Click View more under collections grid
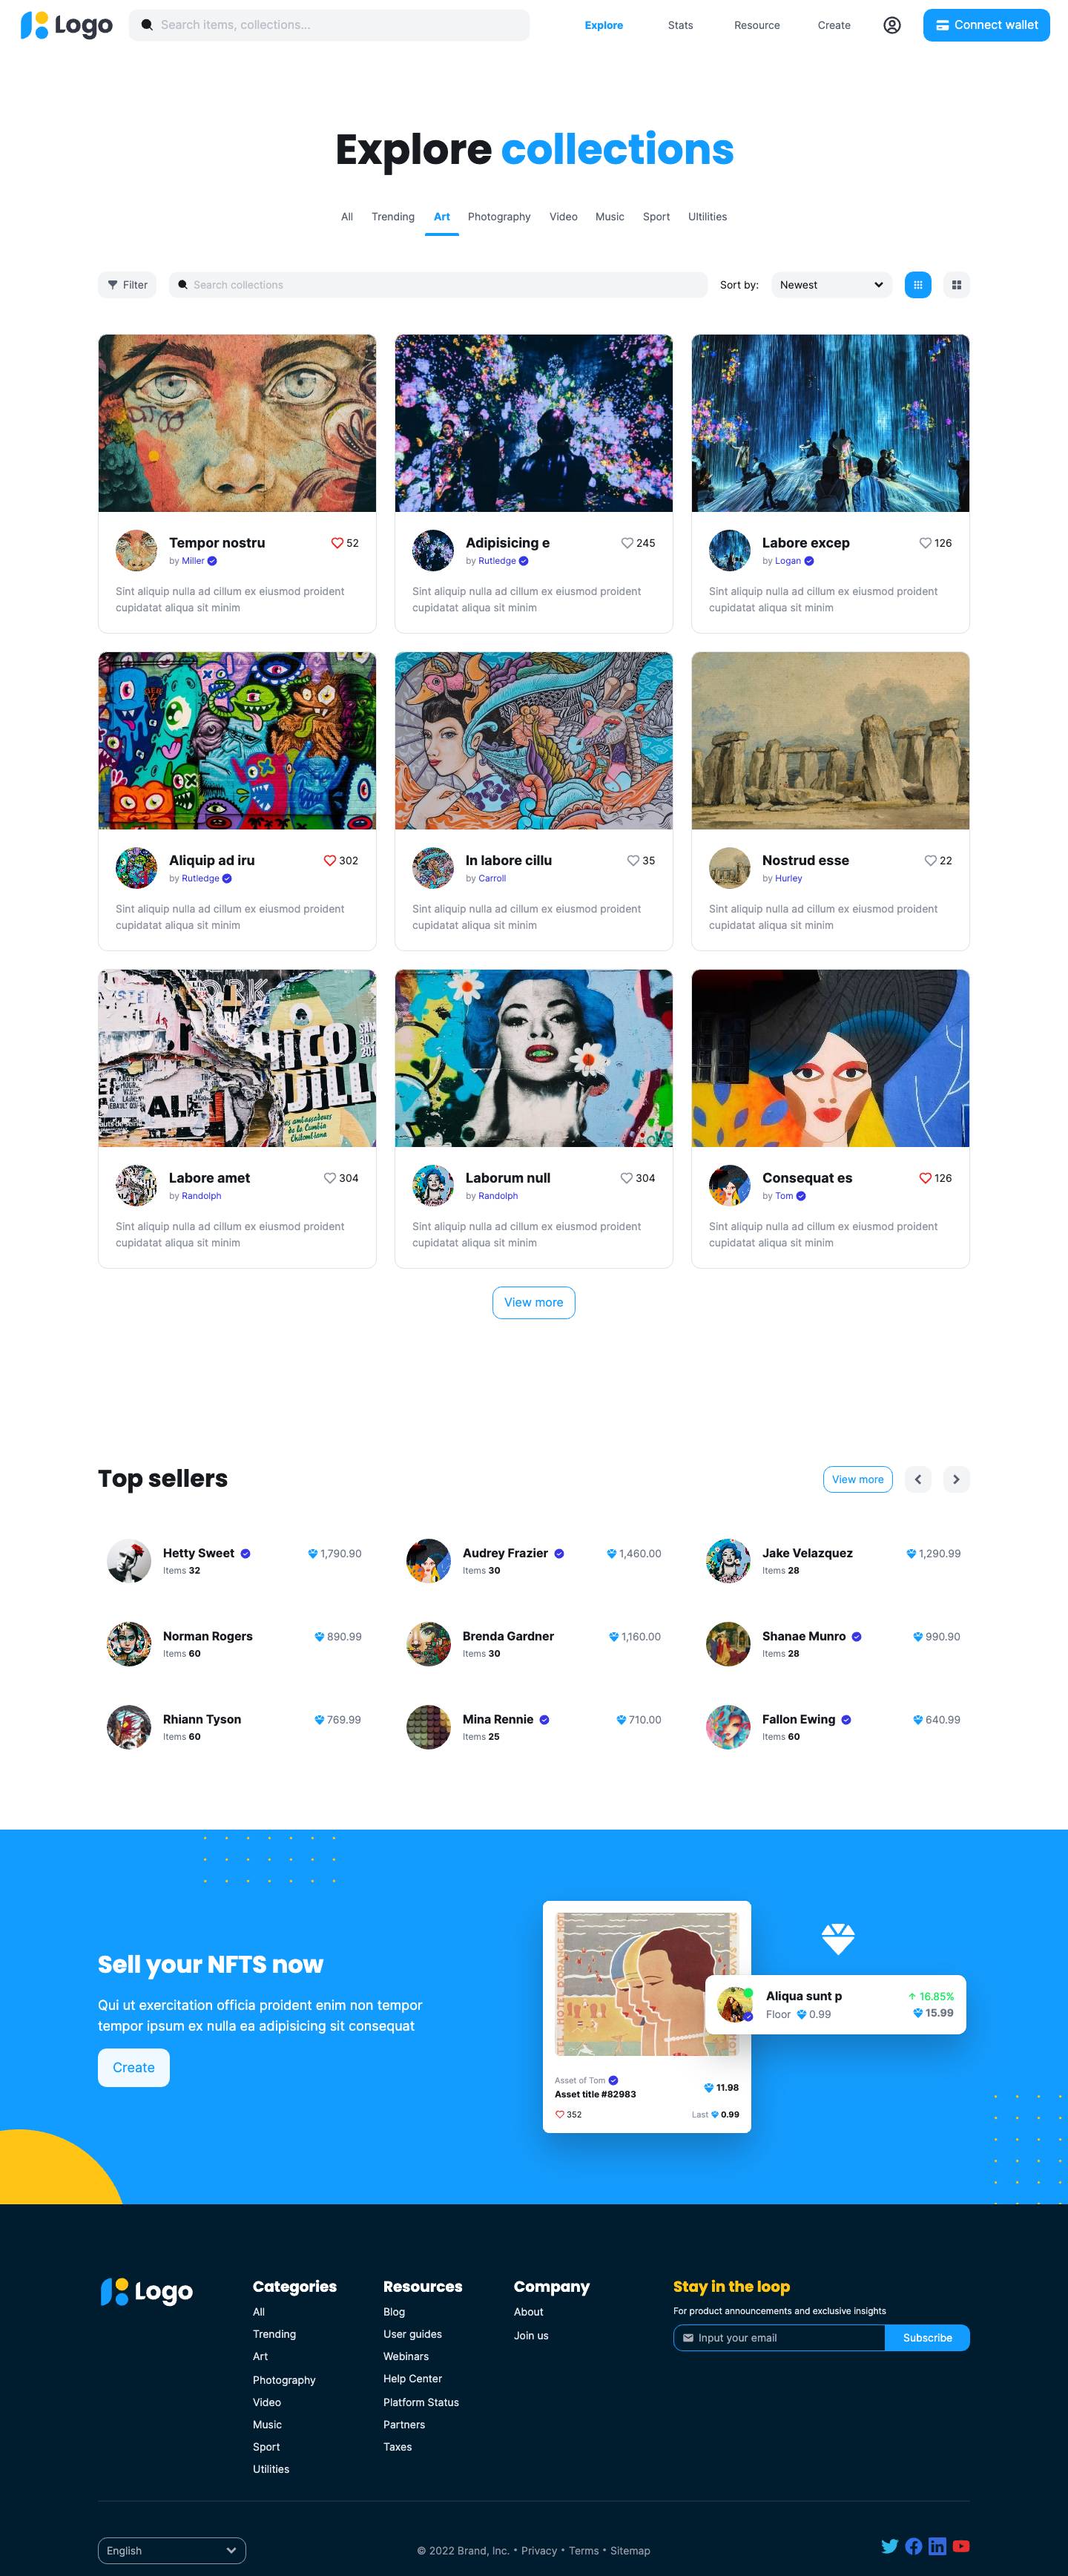This screenshot has width=1068, height=2576. [533, 1302]
